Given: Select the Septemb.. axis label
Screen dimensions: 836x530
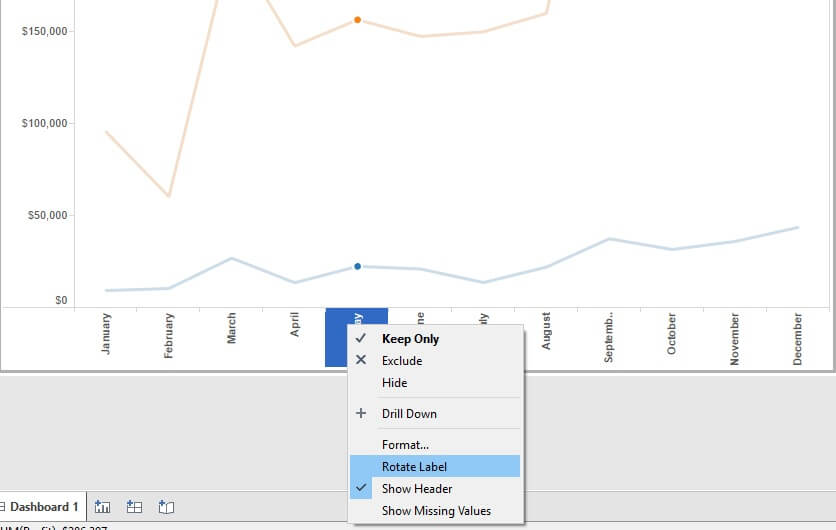Looking at the screenshot, I should 609,337.
